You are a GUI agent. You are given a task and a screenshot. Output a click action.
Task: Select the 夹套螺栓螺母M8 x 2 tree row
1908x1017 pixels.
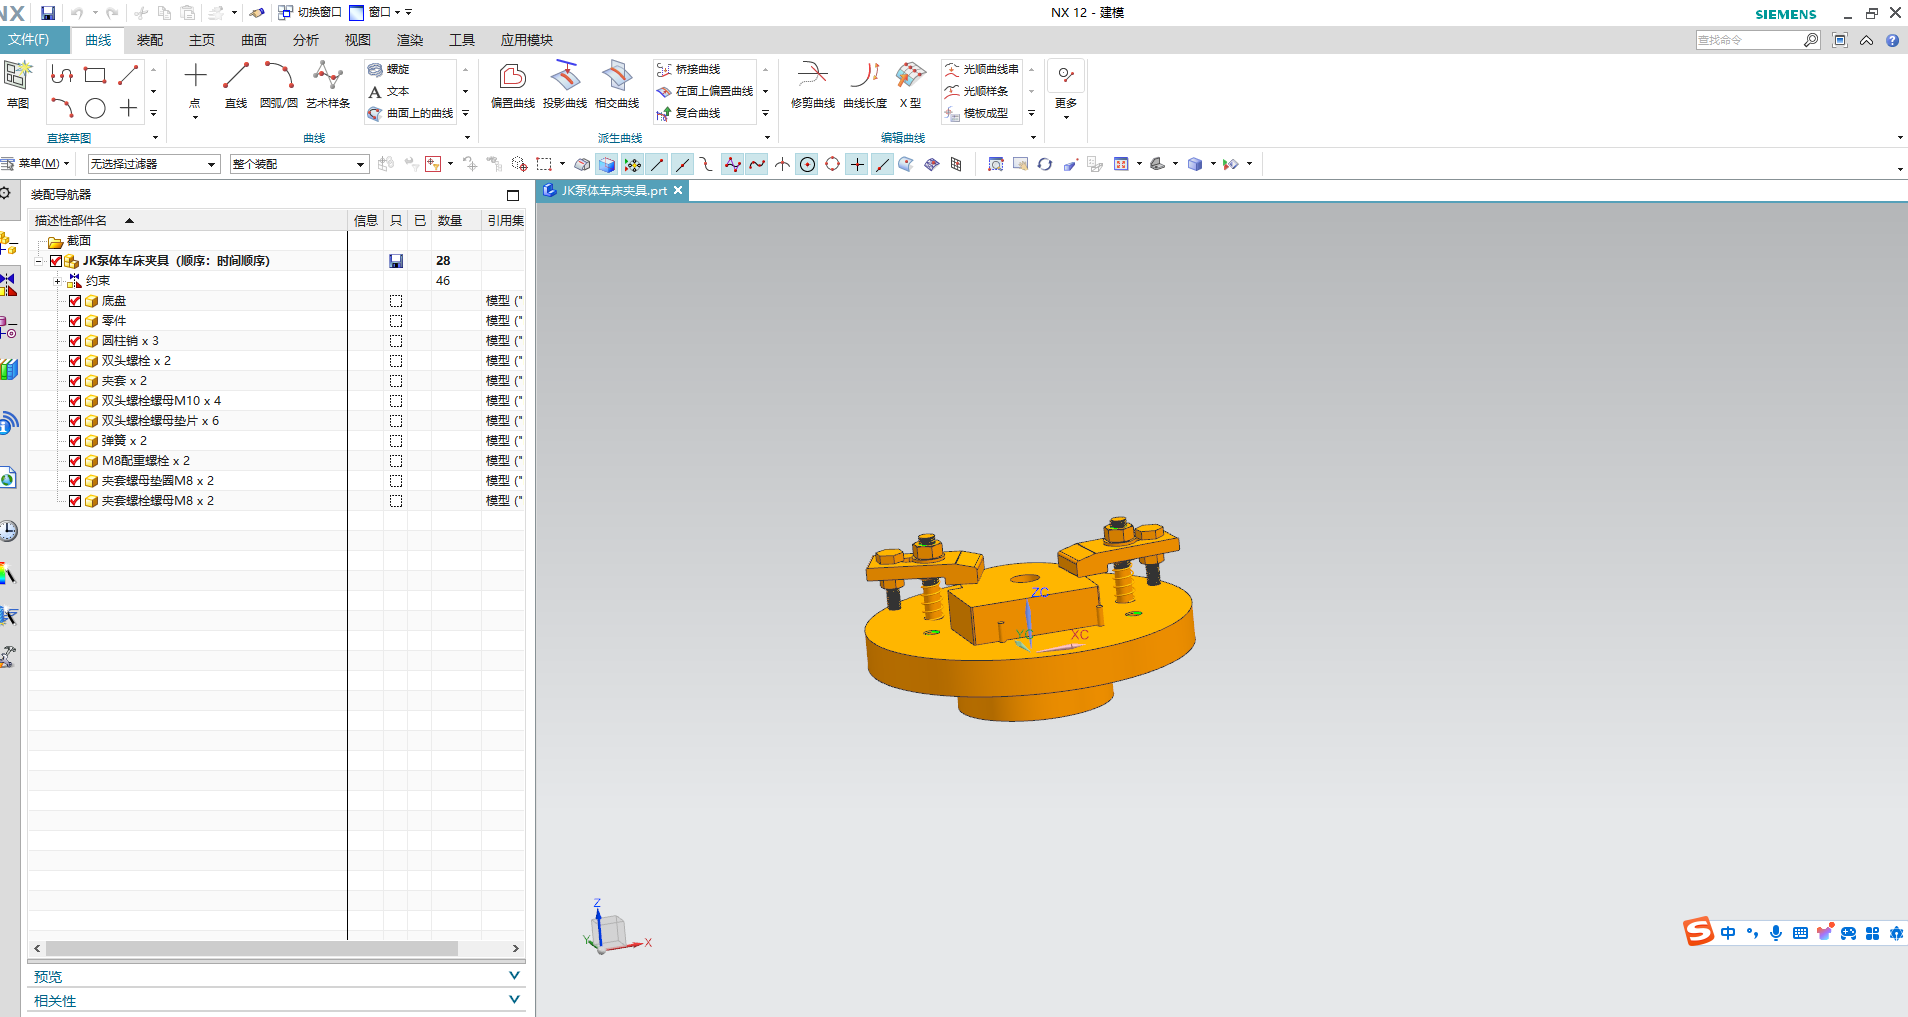click(276, 501)
